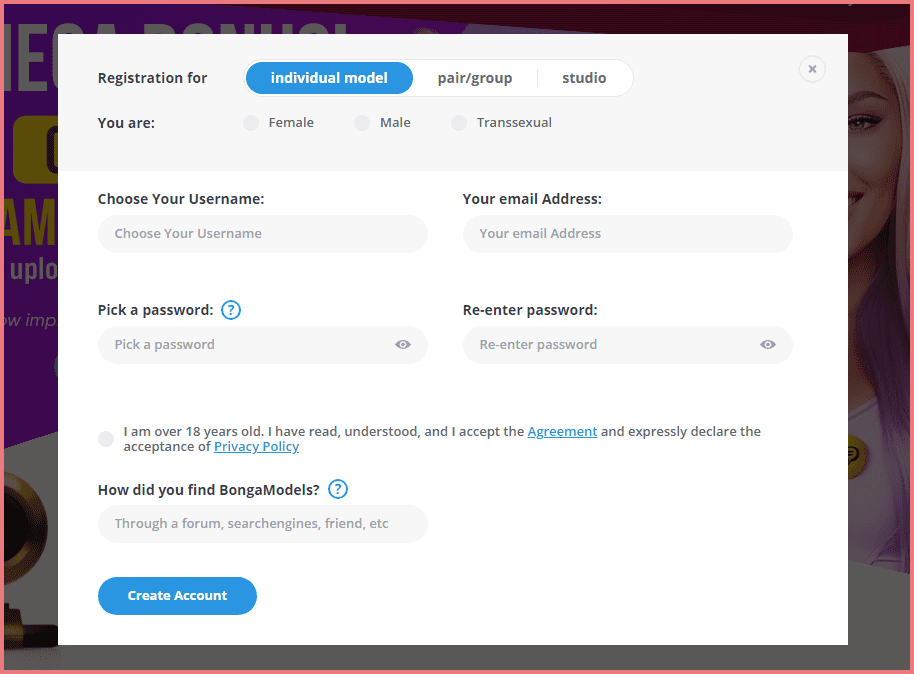Open the Agreement link
This screenshot has height=674, width=914.
tap(562, 432)
